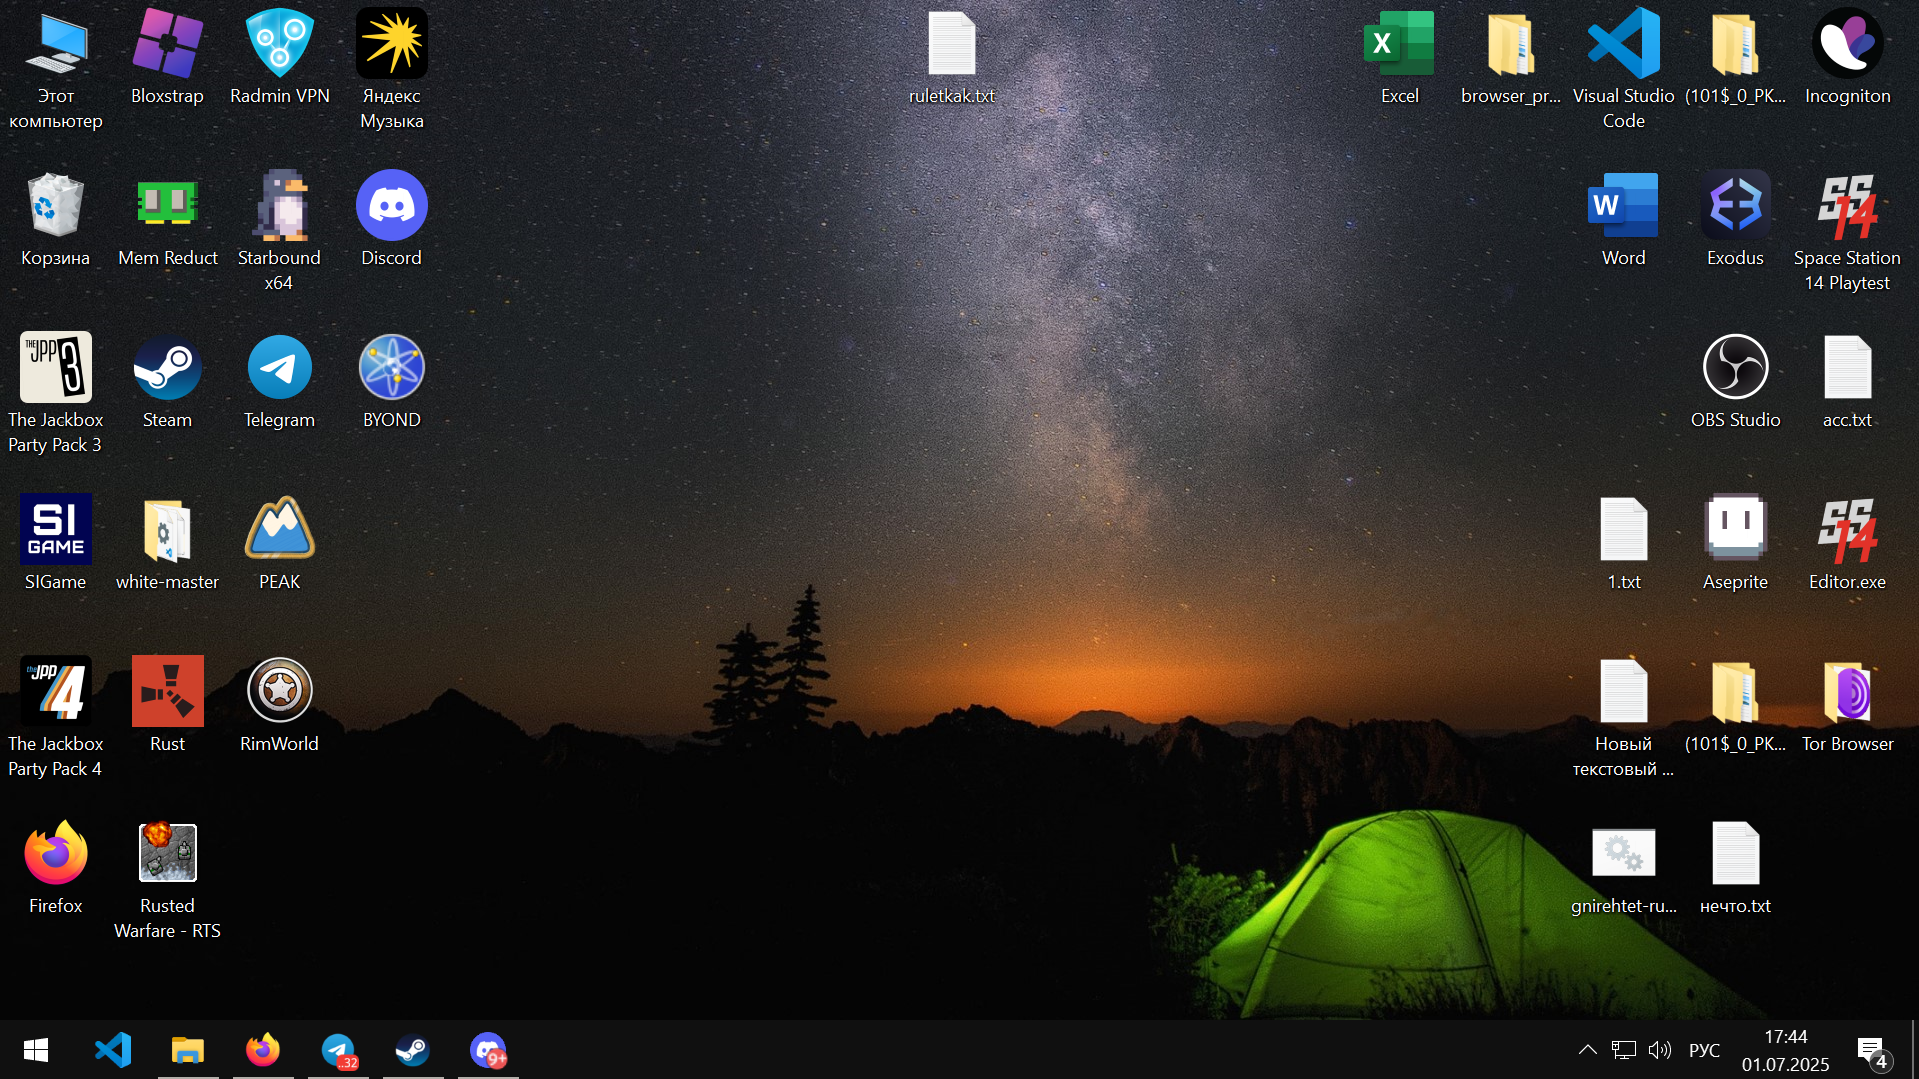
Task: Select the Starbound x64 penguin icon
Action: (280, 232)
